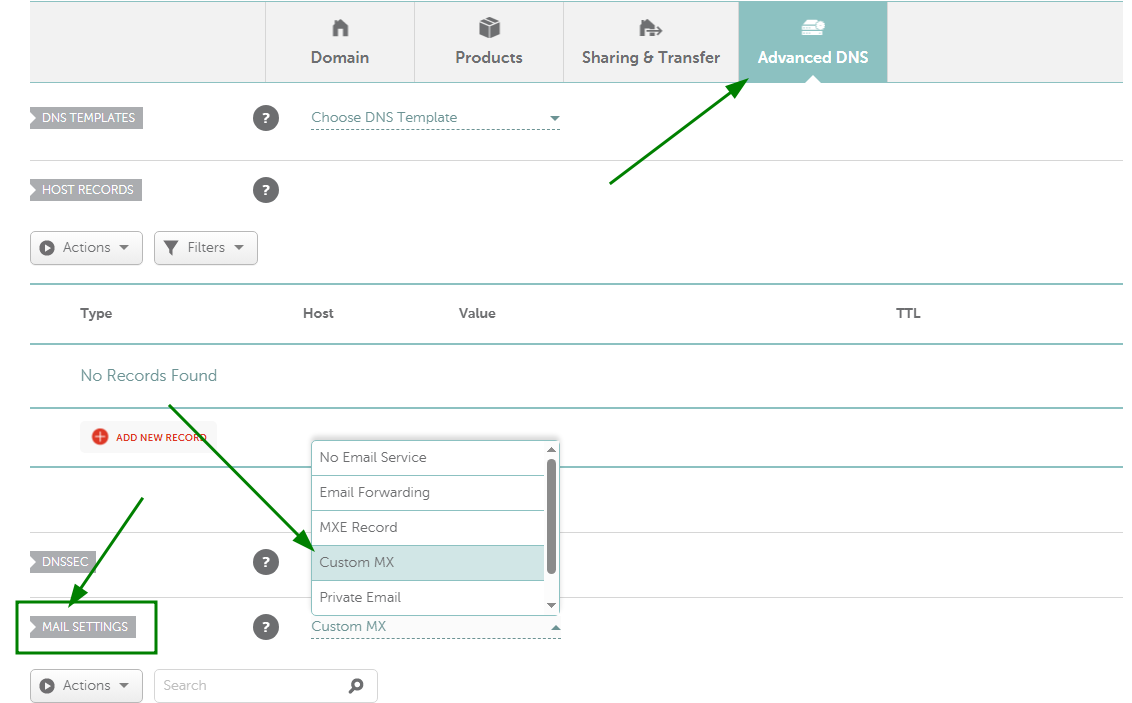Open the Mail Settings help question mark

tap(265, 627)
